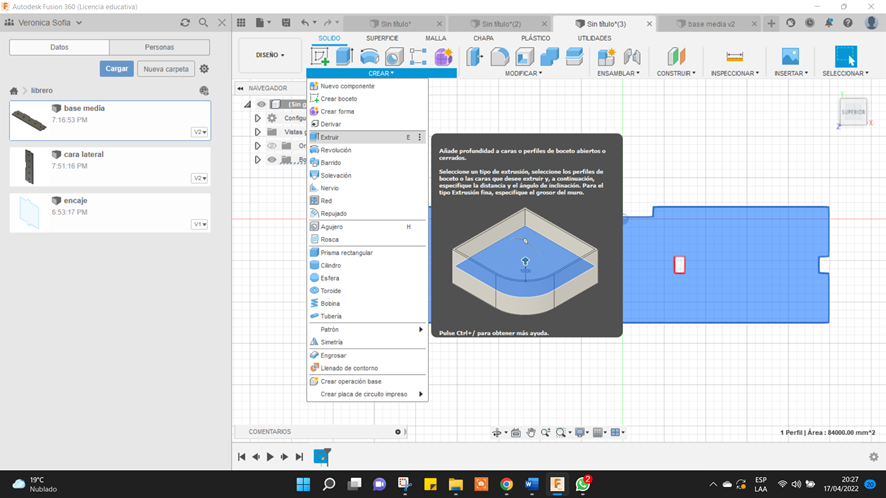Click the timeline sketch feature marker

[x=321, y=456]
